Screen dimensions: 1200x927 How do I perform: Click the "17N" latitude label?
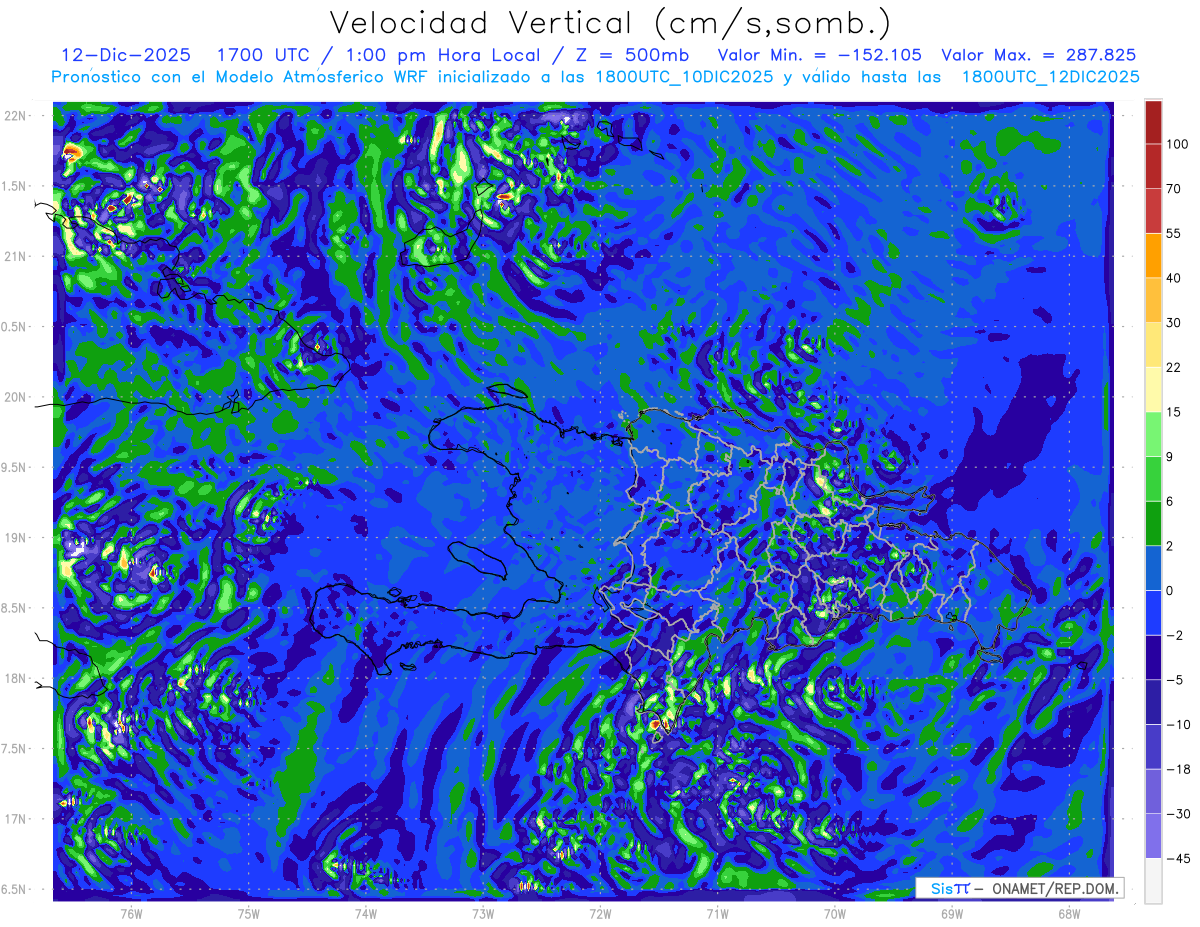pyautogui.click(x=17, y=819)
